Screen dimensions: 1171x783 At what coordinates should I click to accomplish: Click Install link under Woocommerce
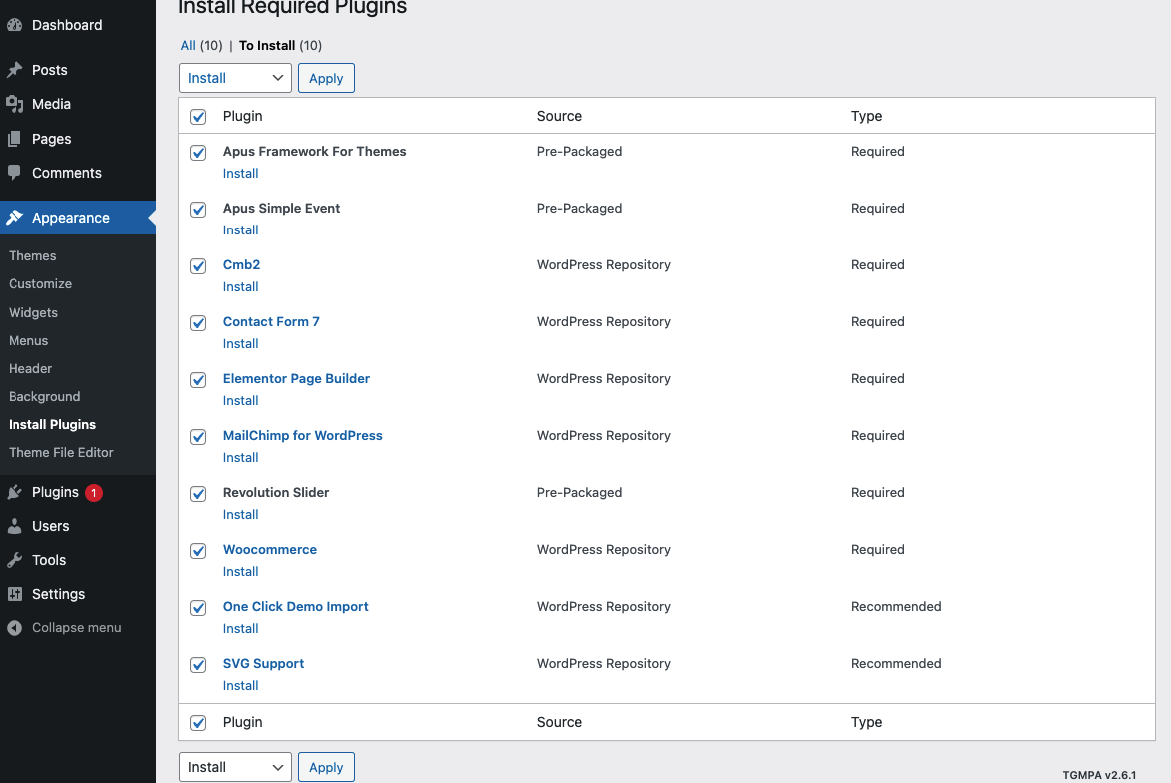tap(240, 571)
